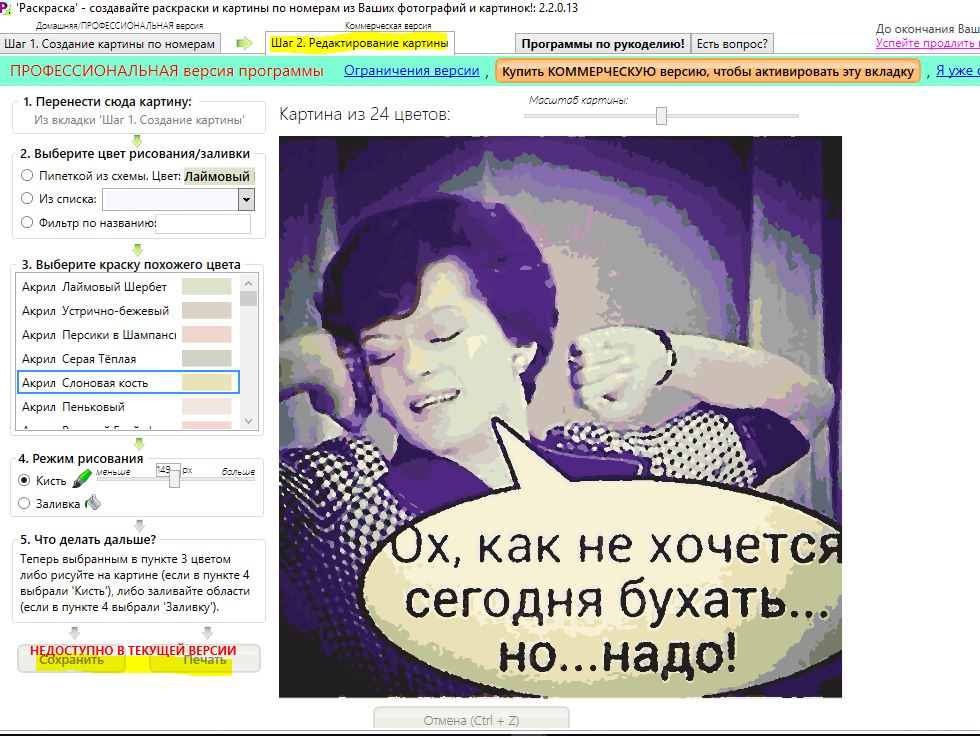This screenshot has height=736, width=980.
Task: Switch to tab 'Шаг 1. Создание картины по номерам'
Action: pos(109,44)
